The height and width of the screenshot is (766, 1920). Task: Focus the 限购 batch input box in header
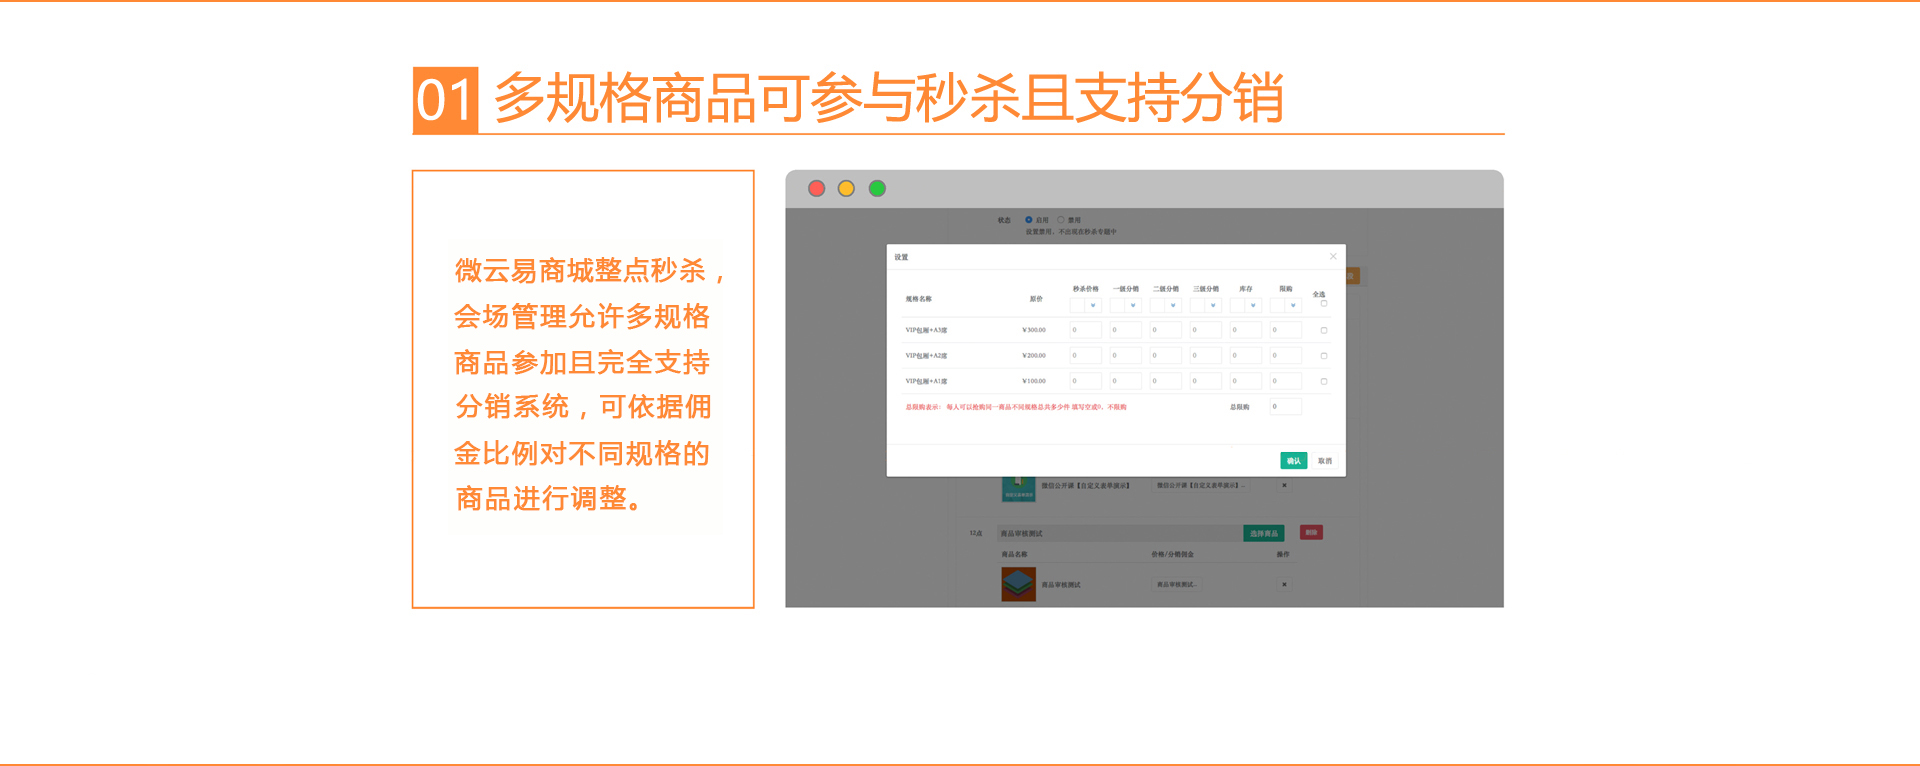(1278, 305)
